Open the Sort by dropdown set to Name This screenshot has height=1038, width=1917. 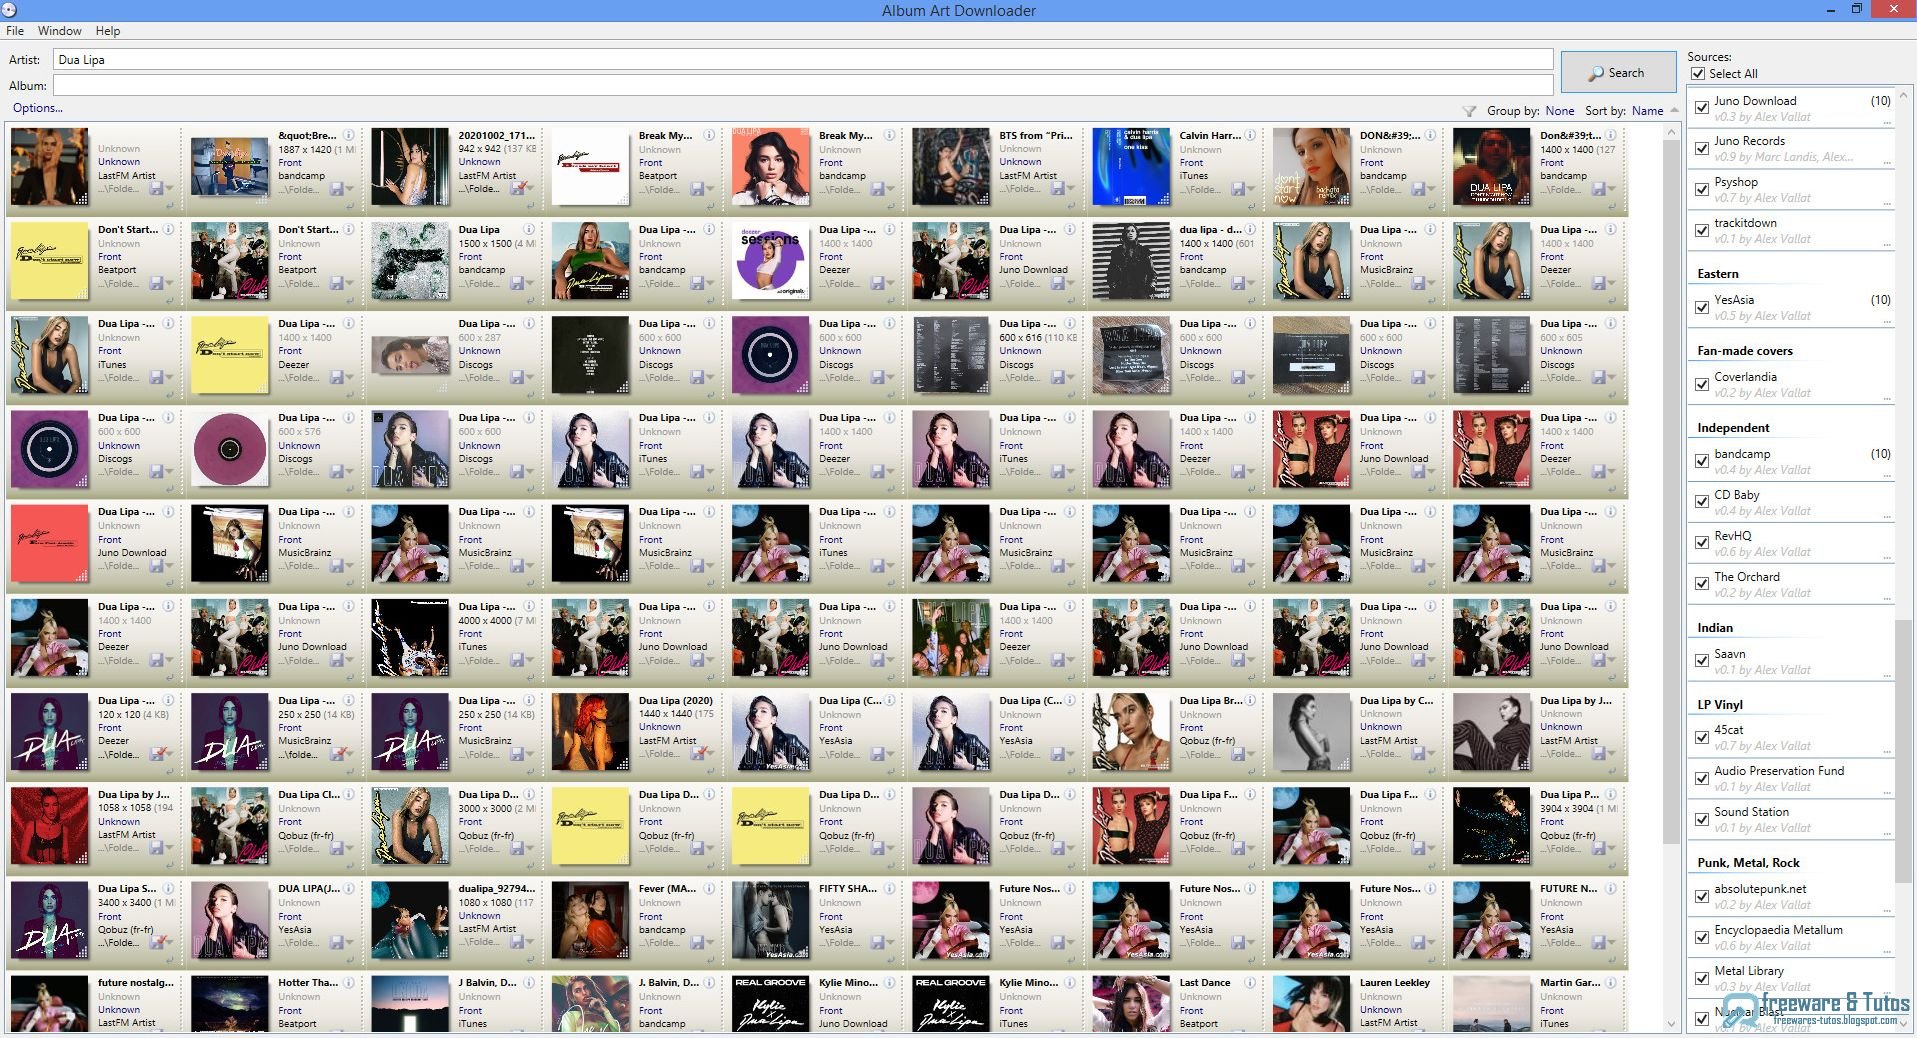coord(1646,111)
